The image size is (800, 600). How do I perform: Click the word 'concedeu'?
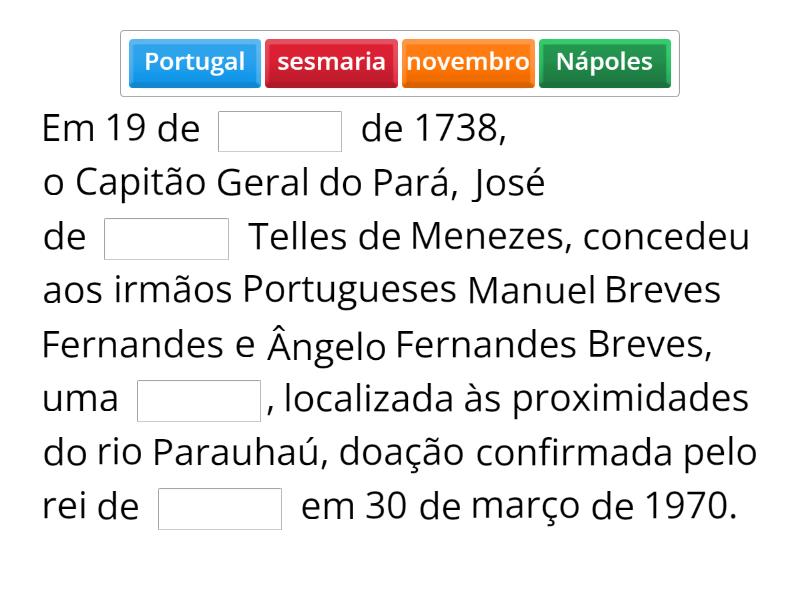667,238
